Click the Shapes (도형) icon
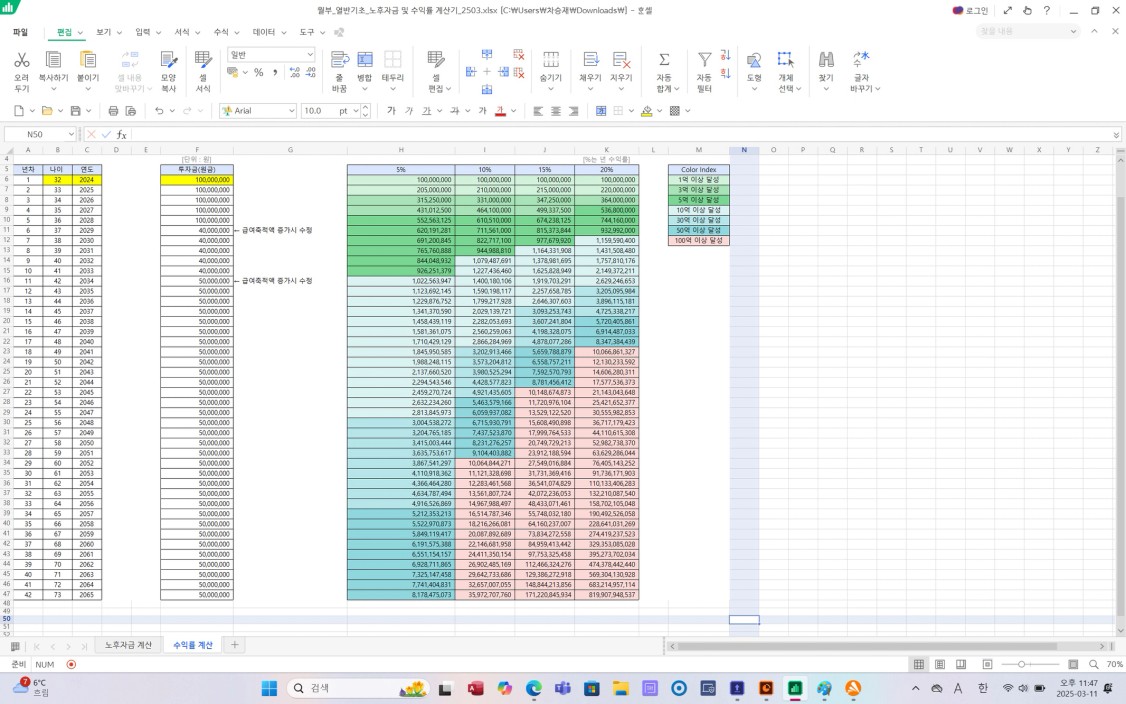 (x=754, y=60)
